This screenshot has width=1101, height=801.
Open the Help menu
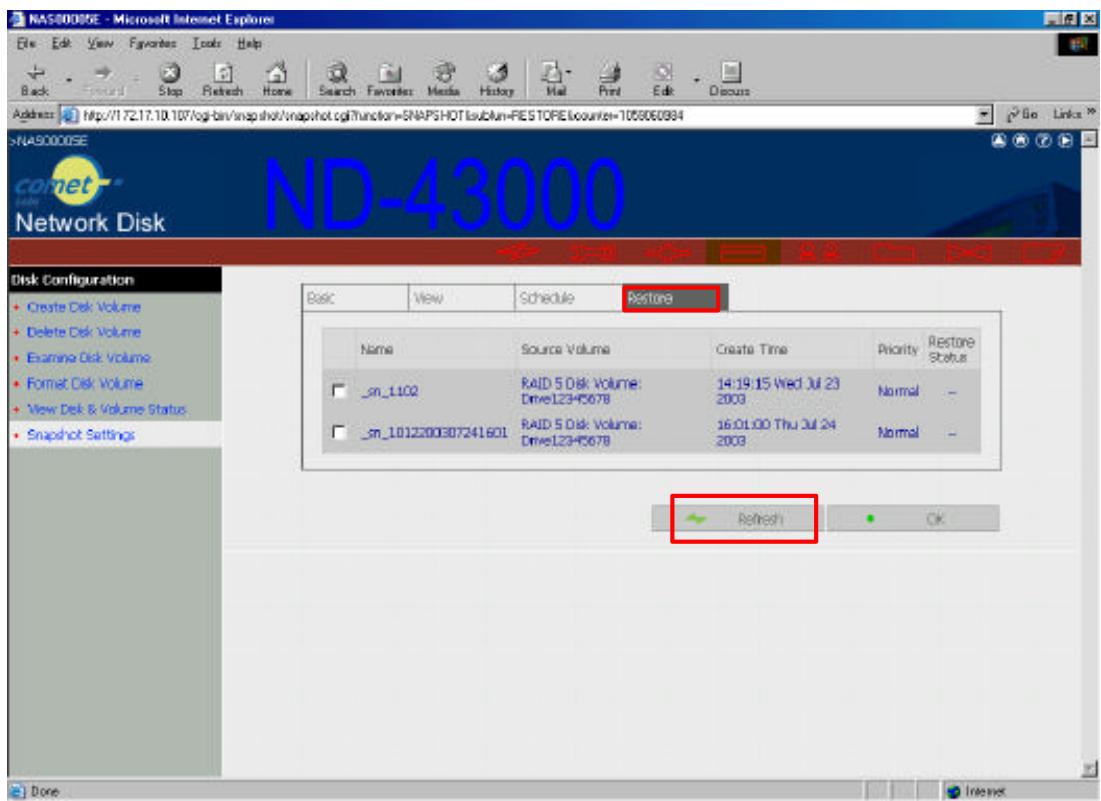click(x=249, y=44)
